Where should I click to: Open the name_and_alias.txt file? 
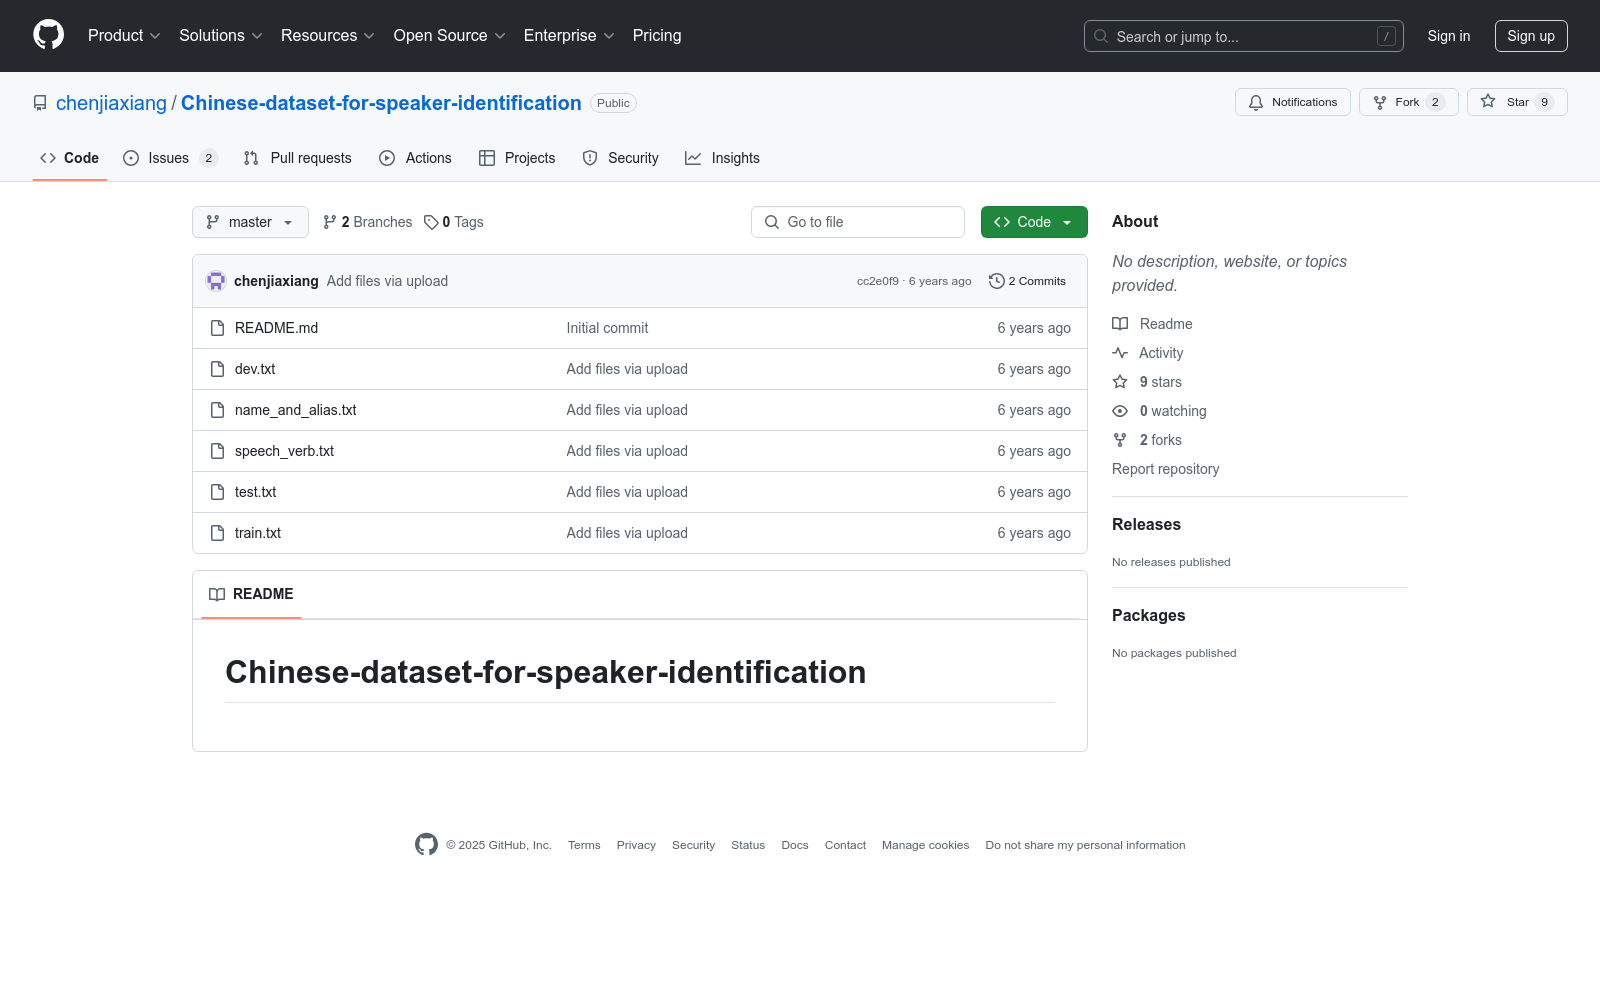(x=296, y=410)
